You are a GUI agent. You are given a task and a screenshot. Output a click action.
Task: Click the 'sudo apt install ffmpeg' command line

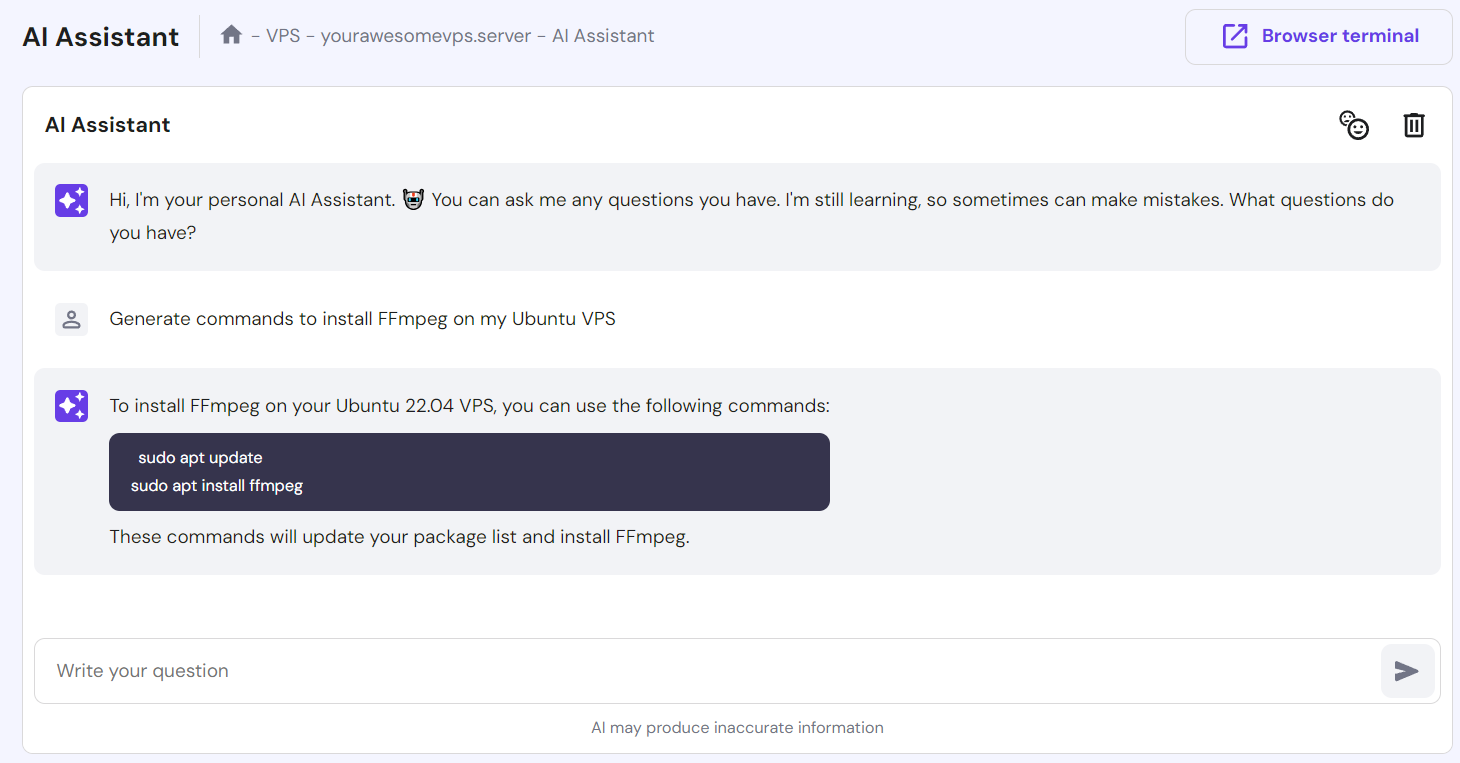(x=217, y=486)
